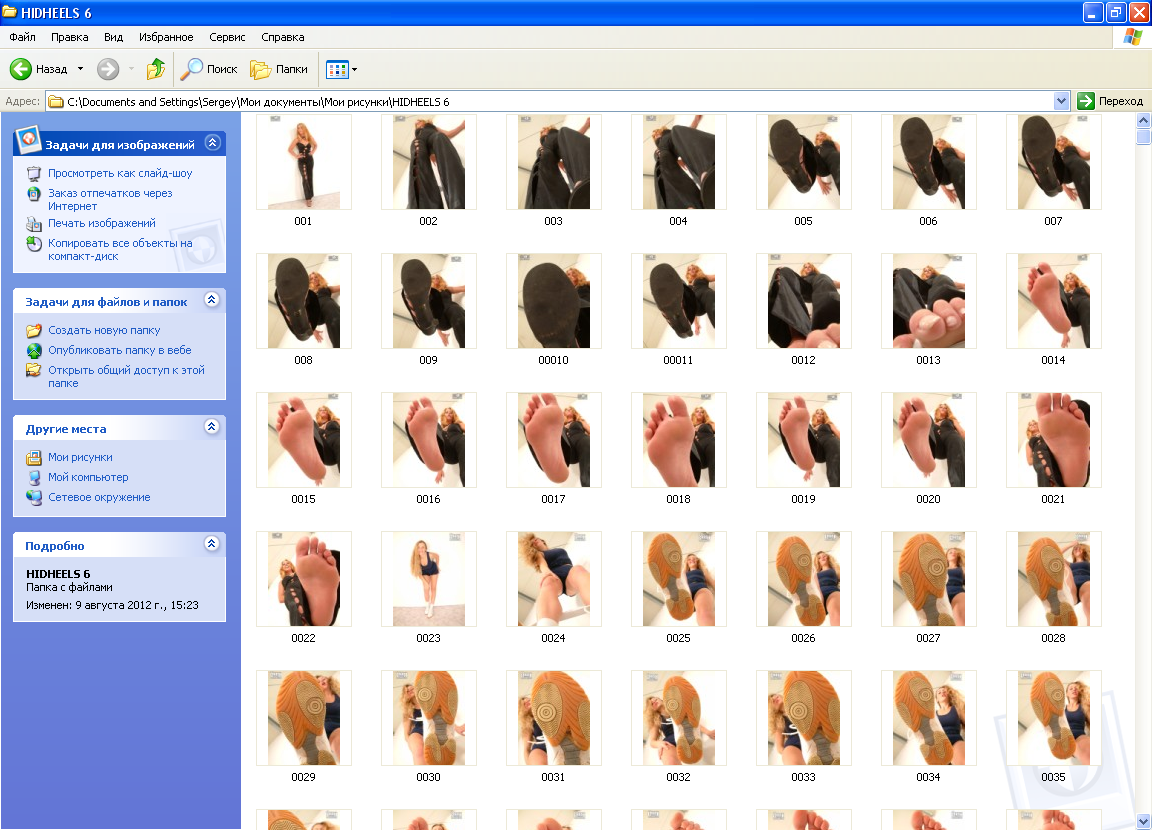Click the scrollbar up arrow
The image size is (1152, 830).
[x=1143, y=120]
